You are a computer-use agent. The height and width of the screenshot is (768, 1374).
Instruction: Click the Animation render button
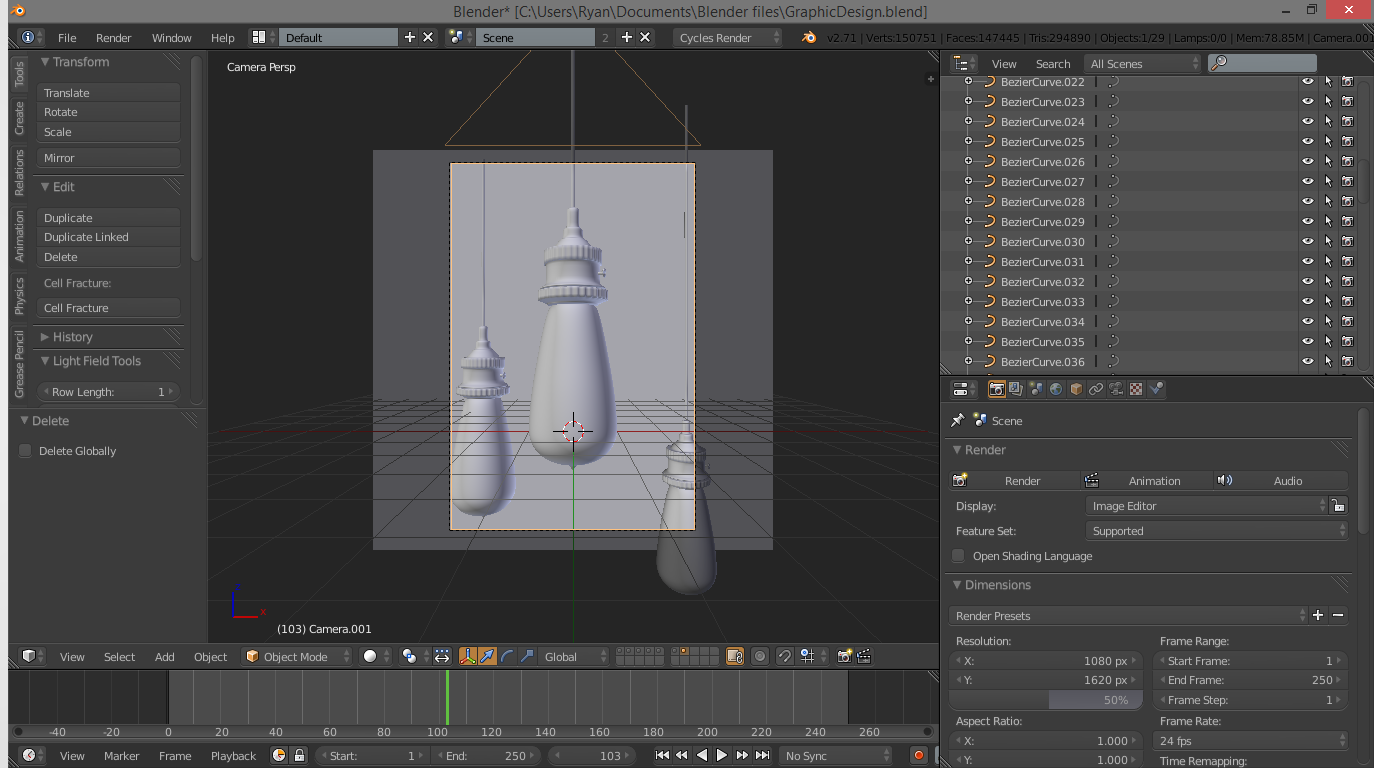(1147, 481)
